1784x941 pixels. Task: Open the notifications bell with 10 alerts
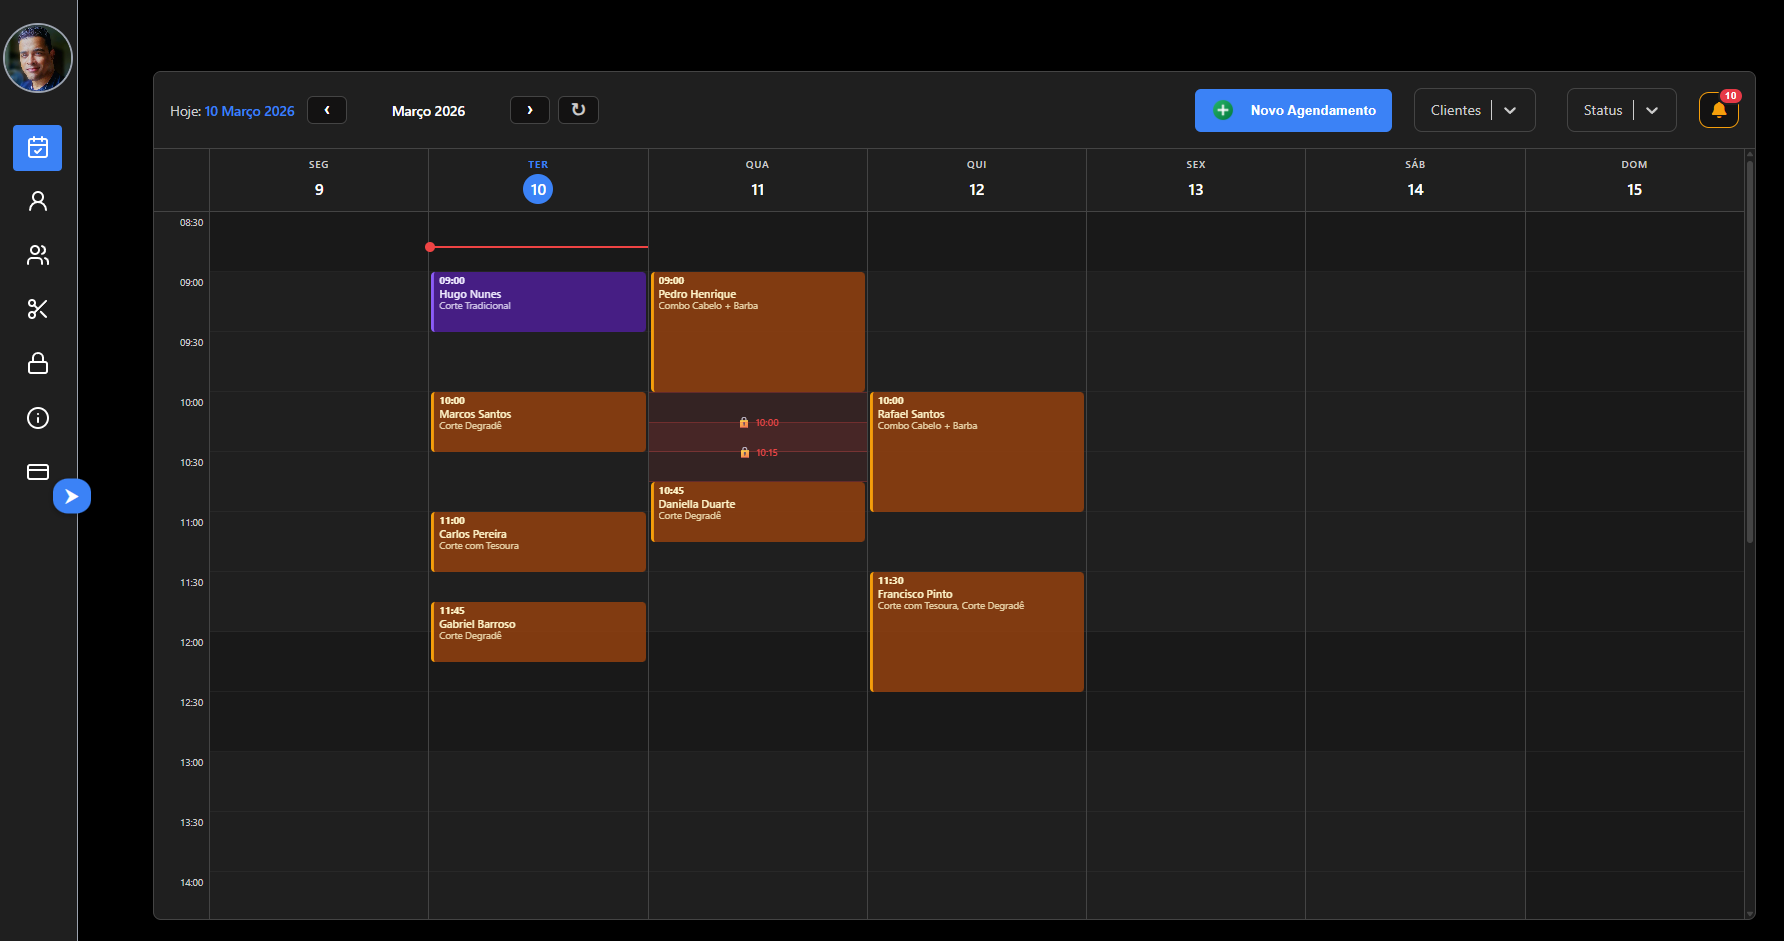tap(1719, 110)
